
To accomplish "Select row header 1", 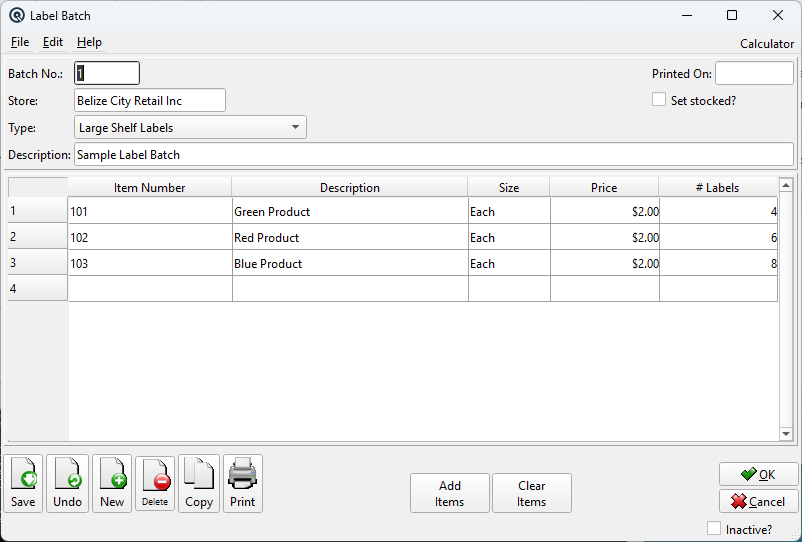I will (x=38, y=210).
